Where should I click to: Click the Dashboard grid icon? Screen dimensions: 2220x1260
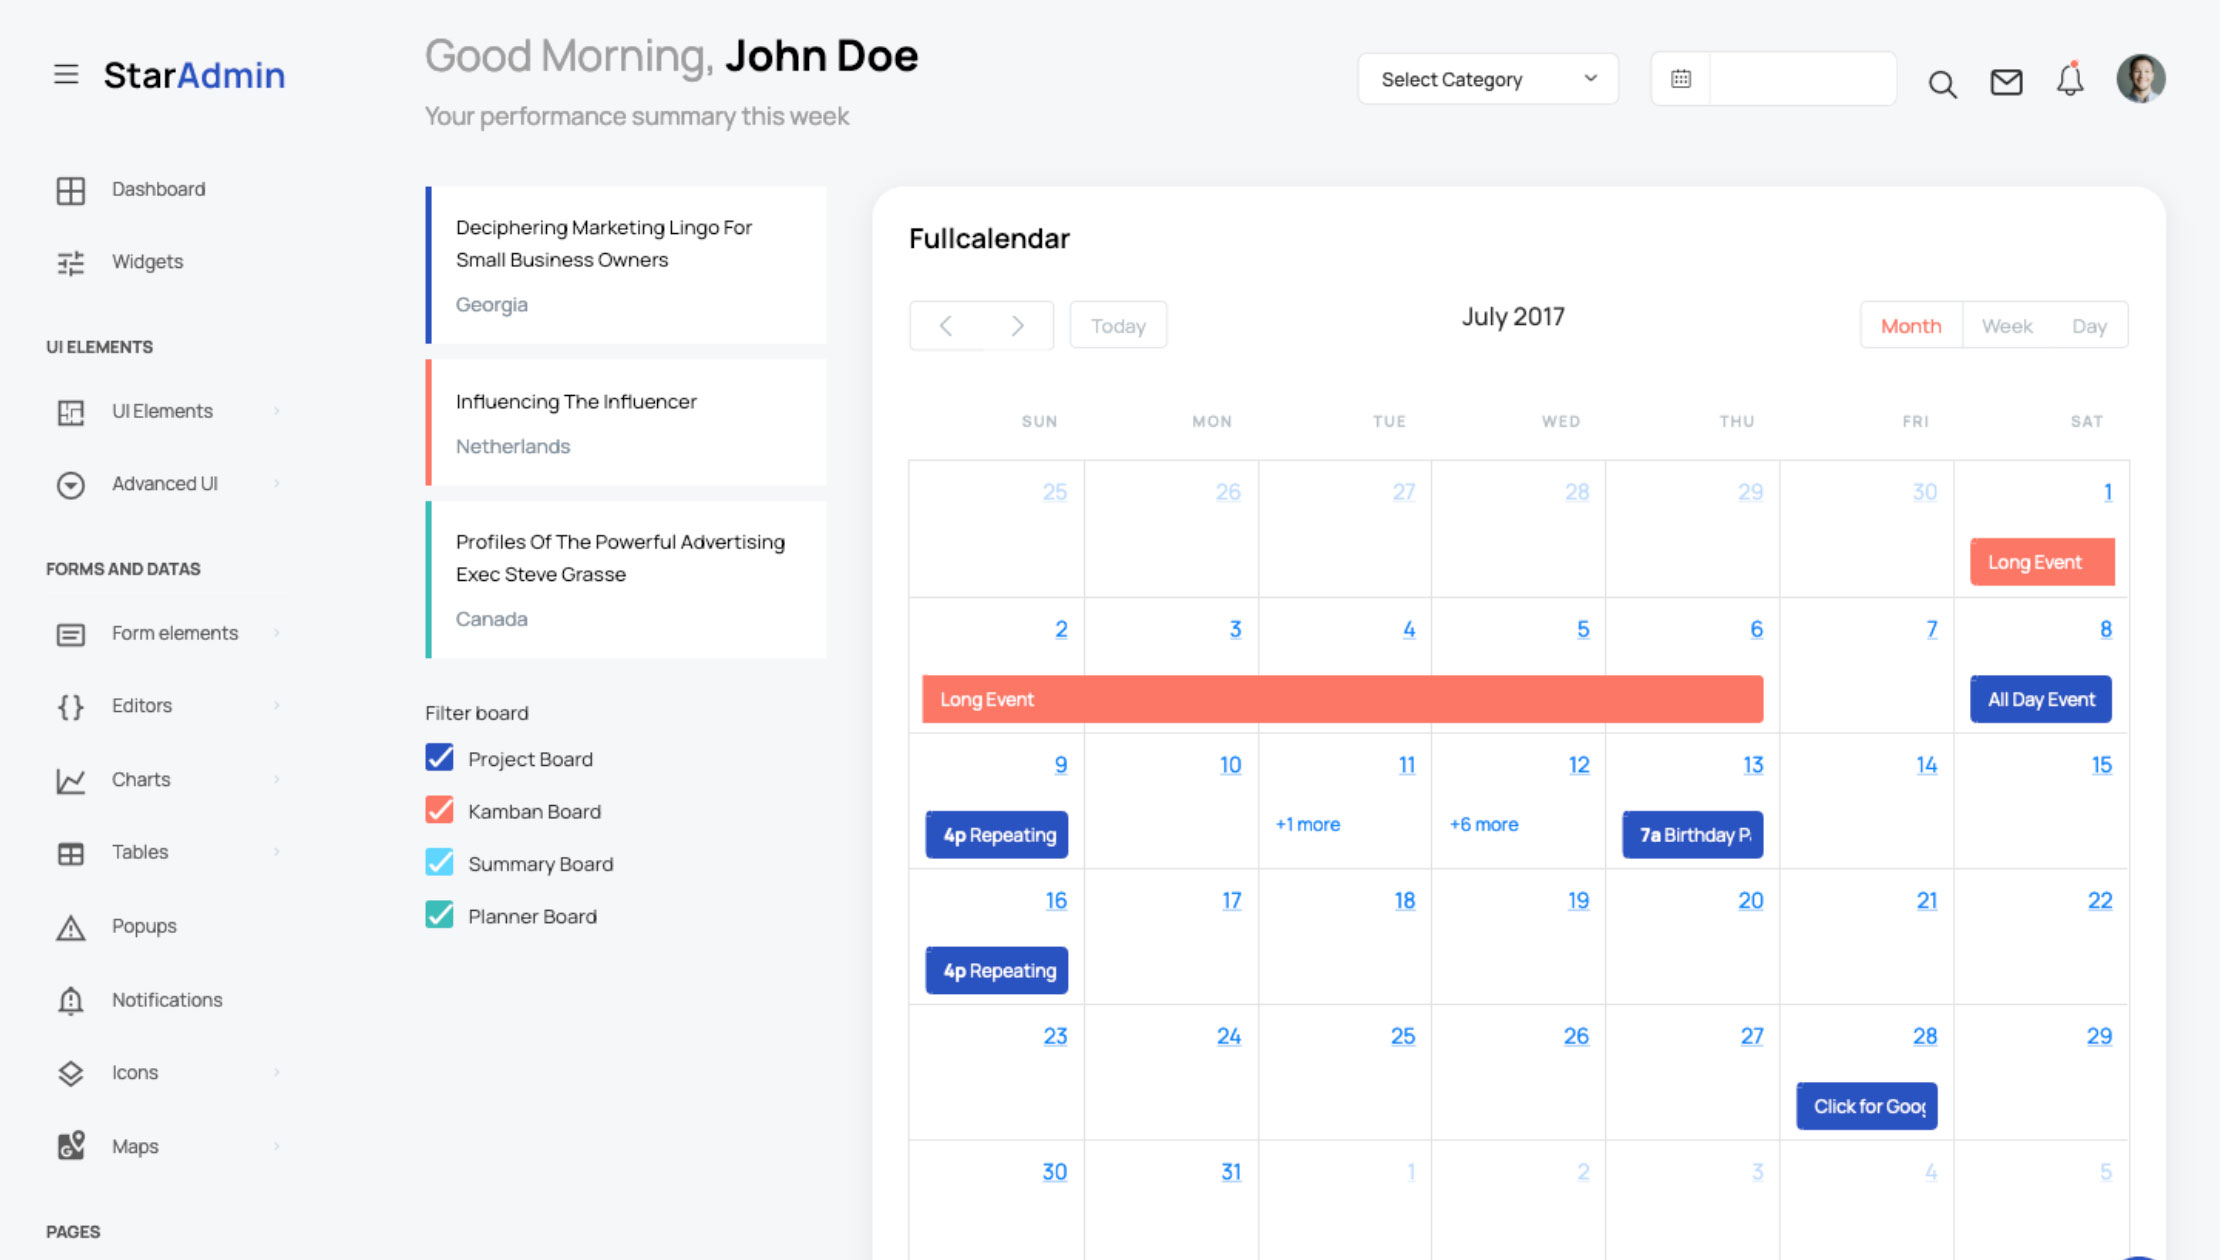click(x=70, y=190)
